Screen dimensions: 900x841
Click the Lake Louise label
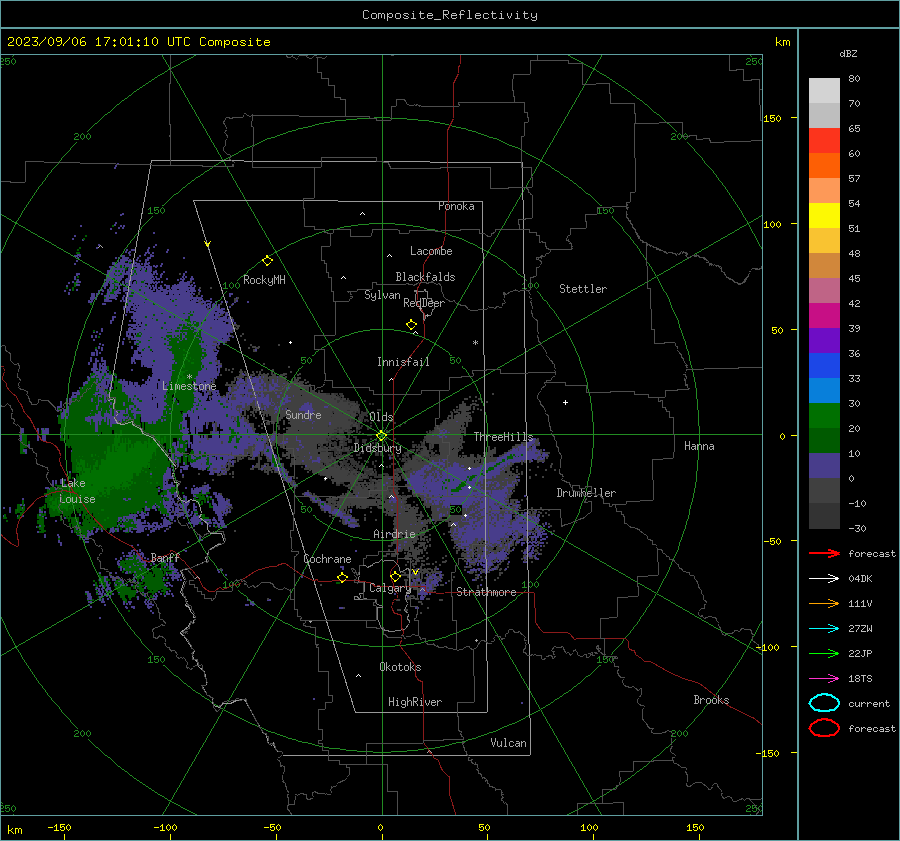(x=77, y=491)
